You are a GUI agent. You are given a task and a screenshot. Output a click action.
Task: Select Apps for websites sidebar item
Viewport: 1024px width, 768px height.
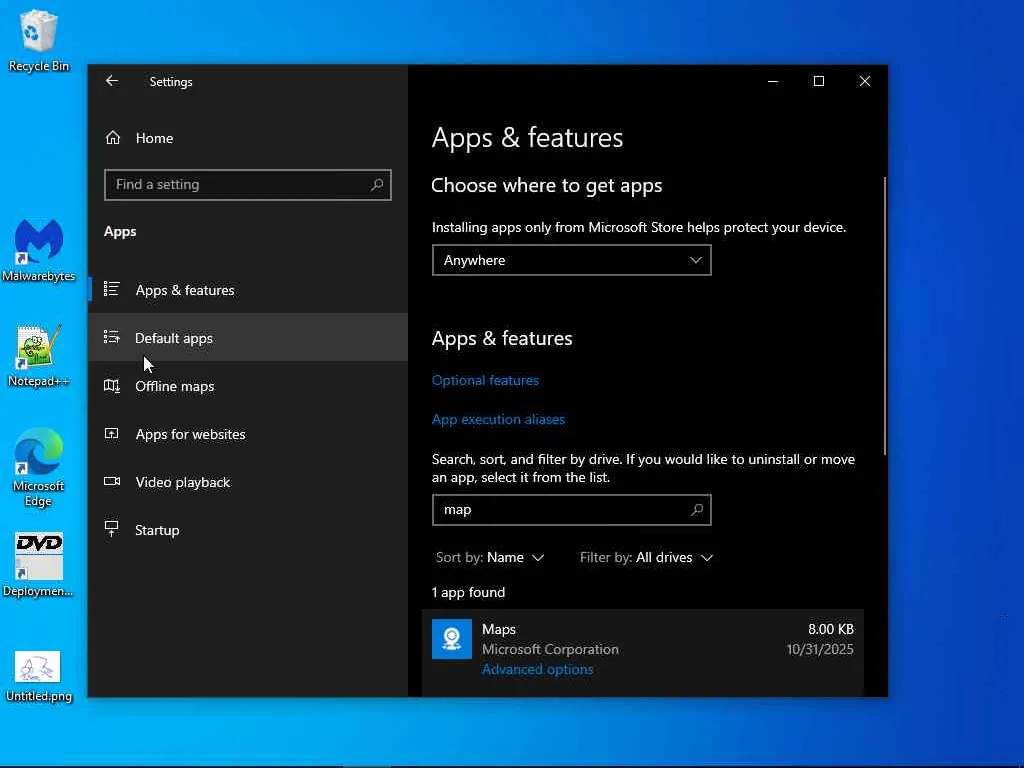click(248, 434)
